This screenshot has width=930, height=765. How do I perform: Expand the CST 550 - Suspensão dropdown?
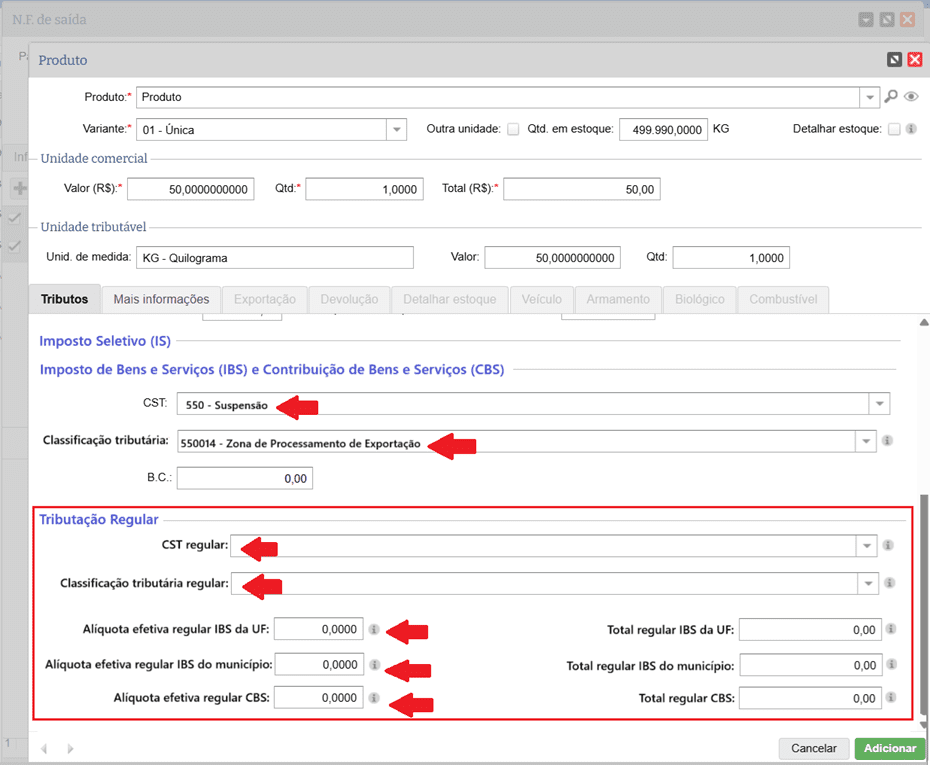tap(879, 404)
